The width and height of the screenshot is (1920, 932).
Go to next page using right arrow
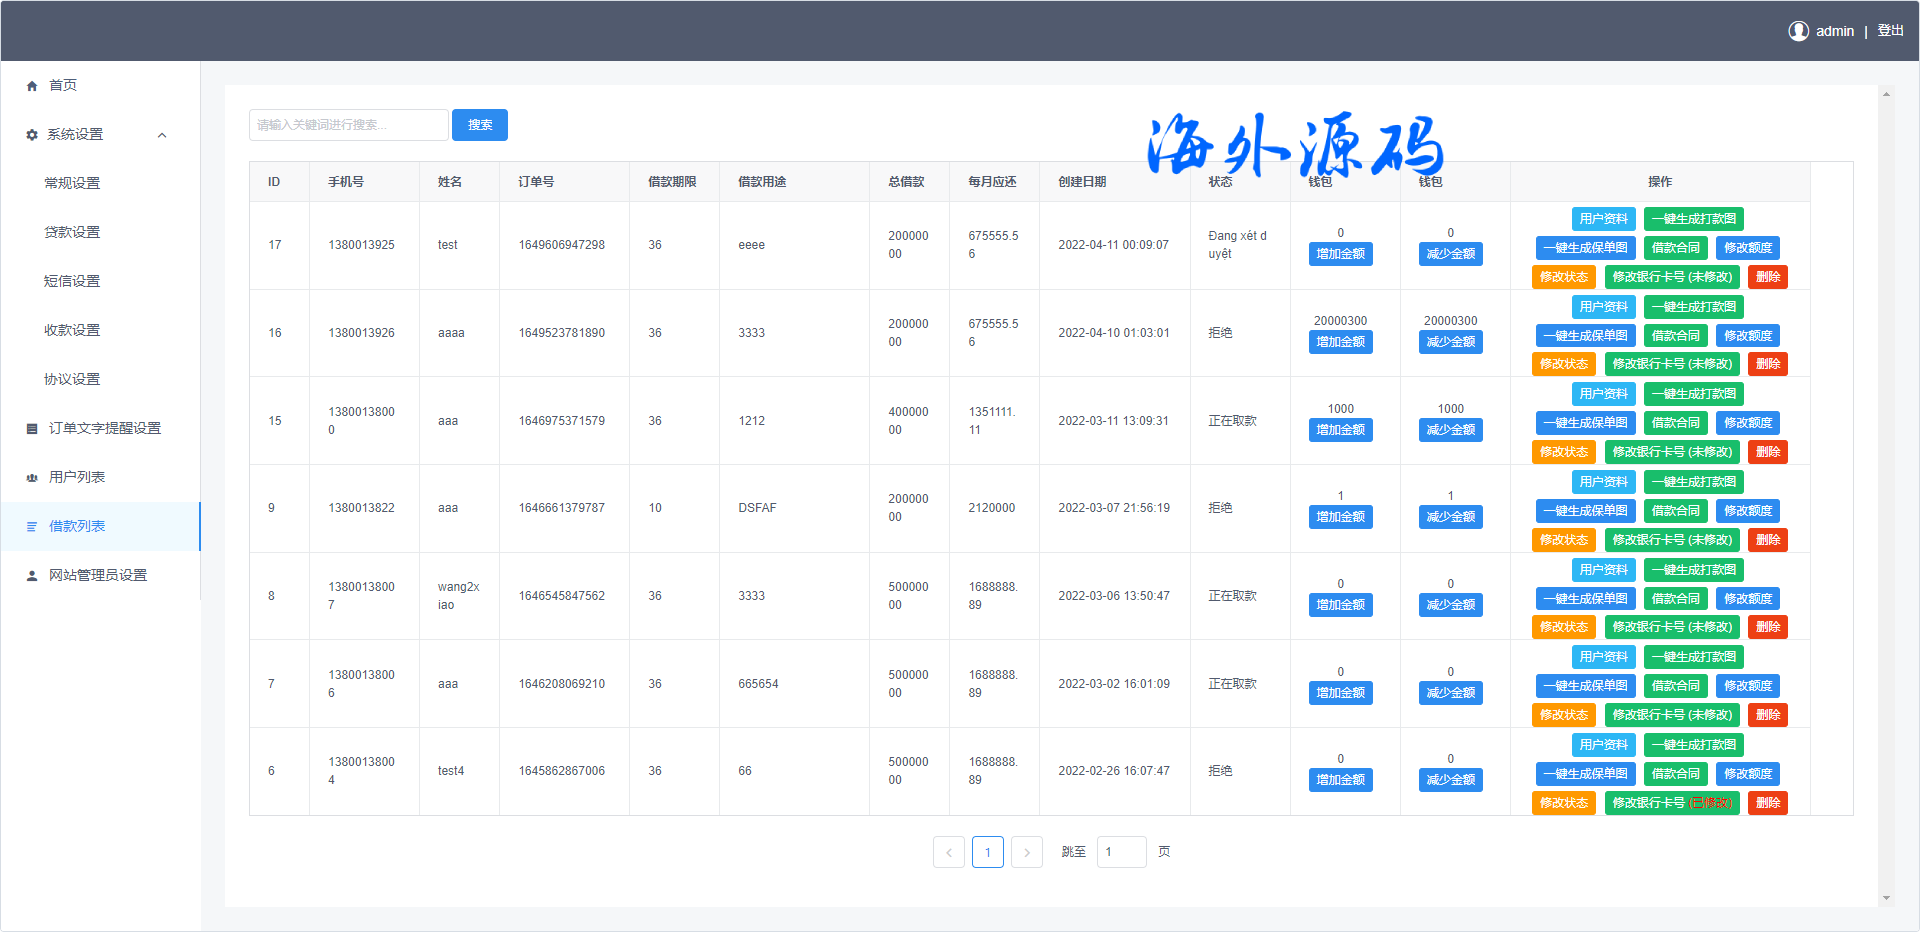1026,852
